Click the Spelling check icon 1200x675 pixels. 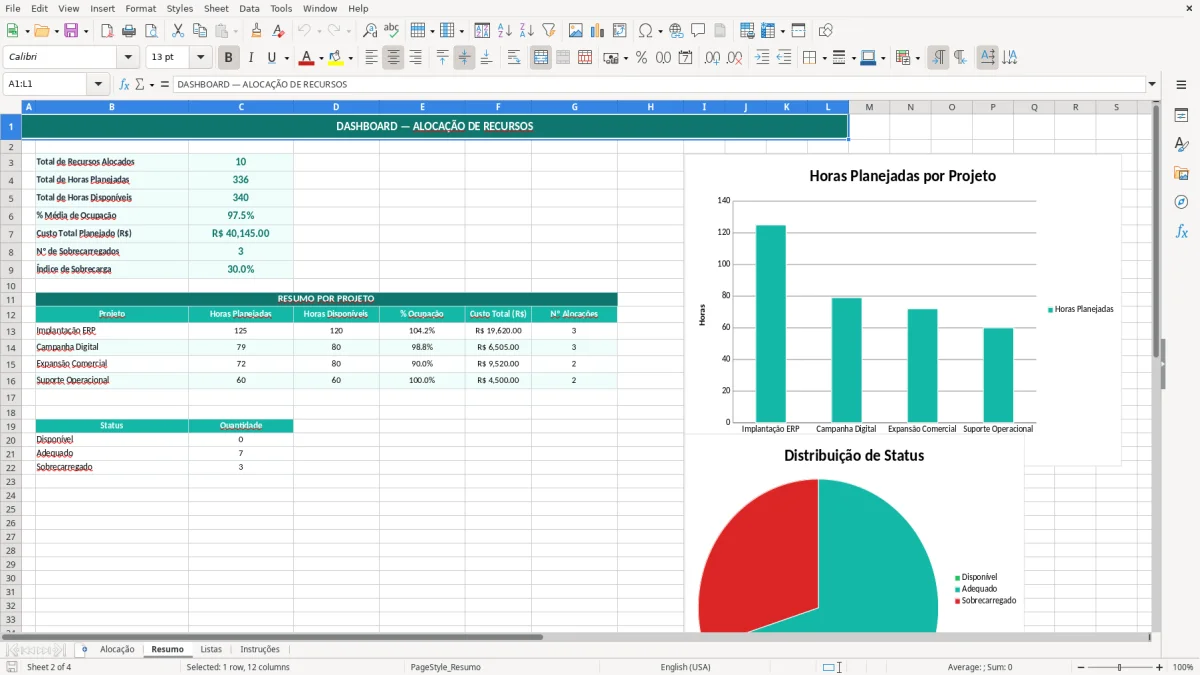click(391, 31)
